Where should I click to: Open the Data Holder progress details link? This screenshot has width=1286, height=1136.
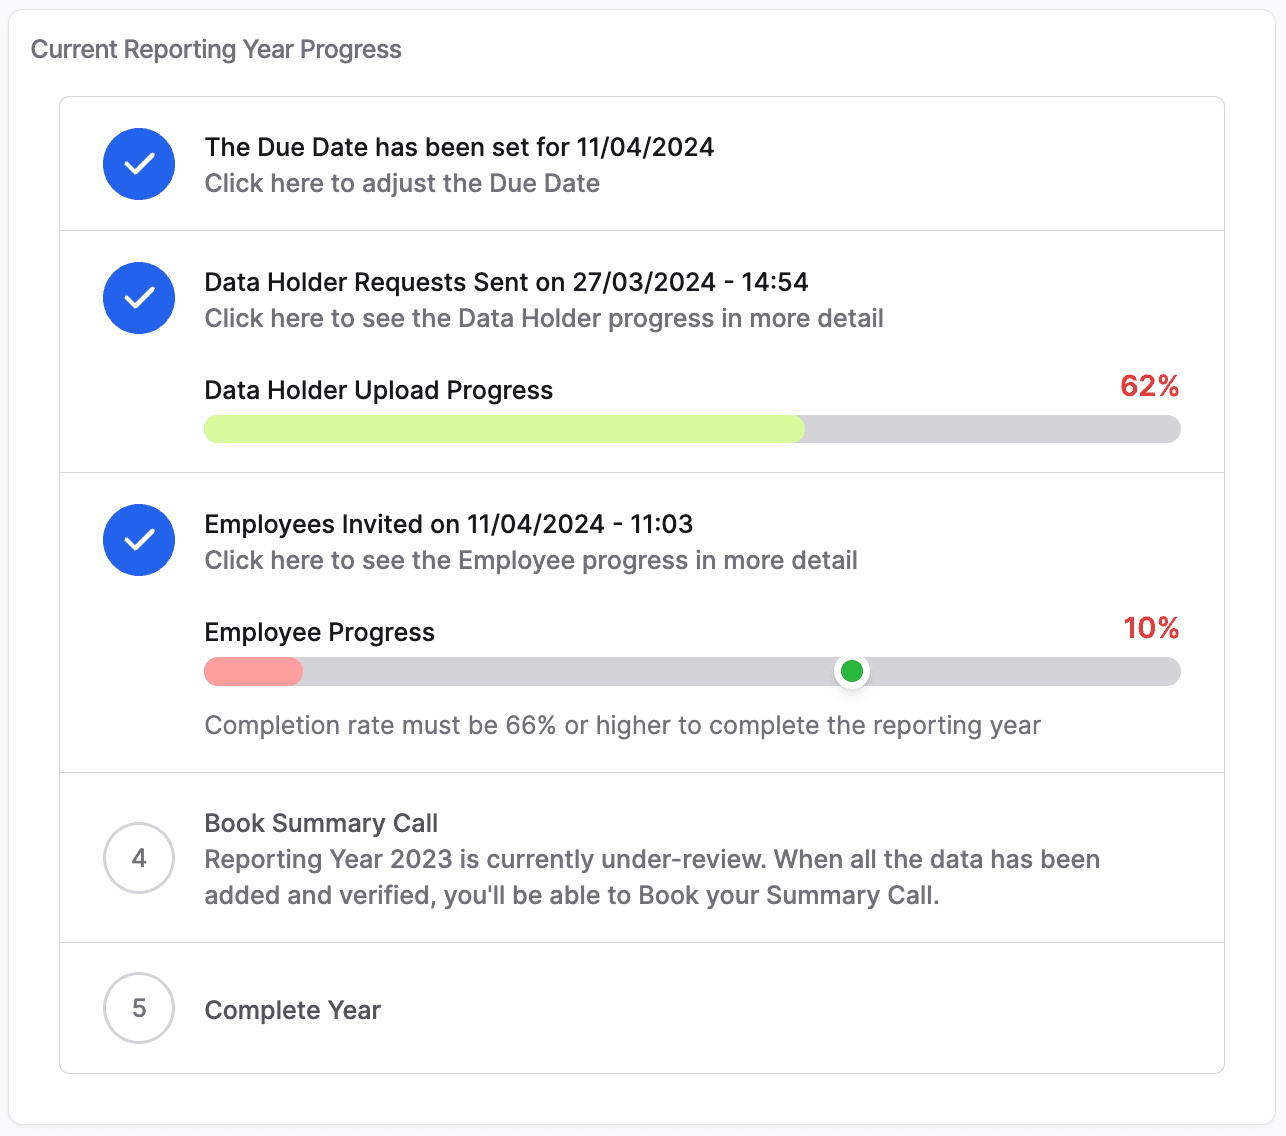point(544,319)
